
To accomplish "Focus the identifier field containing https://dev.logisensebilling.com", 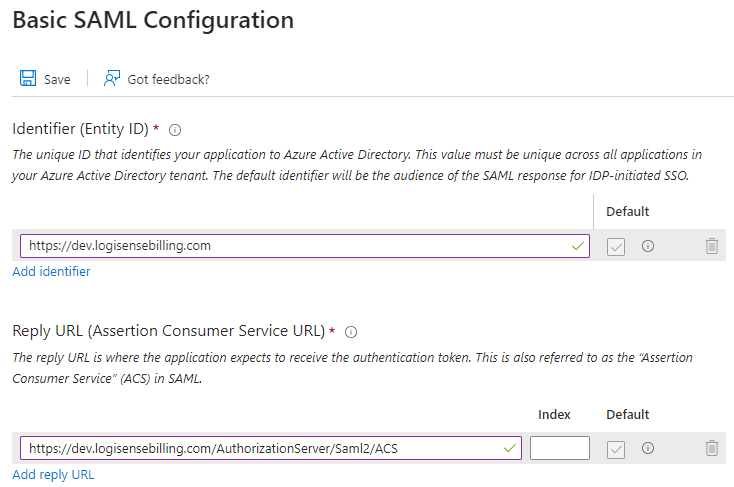I will click(x=290, y=246).
